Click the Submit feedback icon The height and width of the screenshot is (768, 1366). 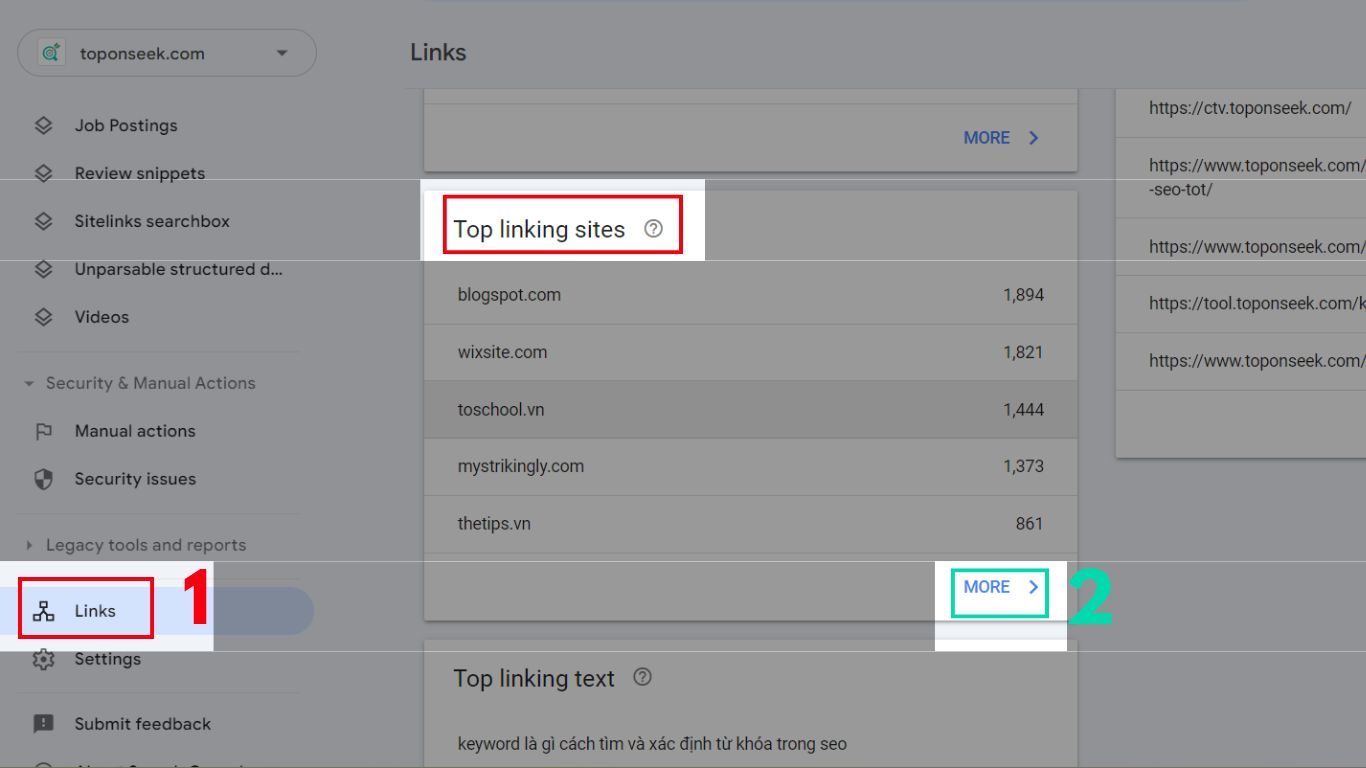pos(43,724)
